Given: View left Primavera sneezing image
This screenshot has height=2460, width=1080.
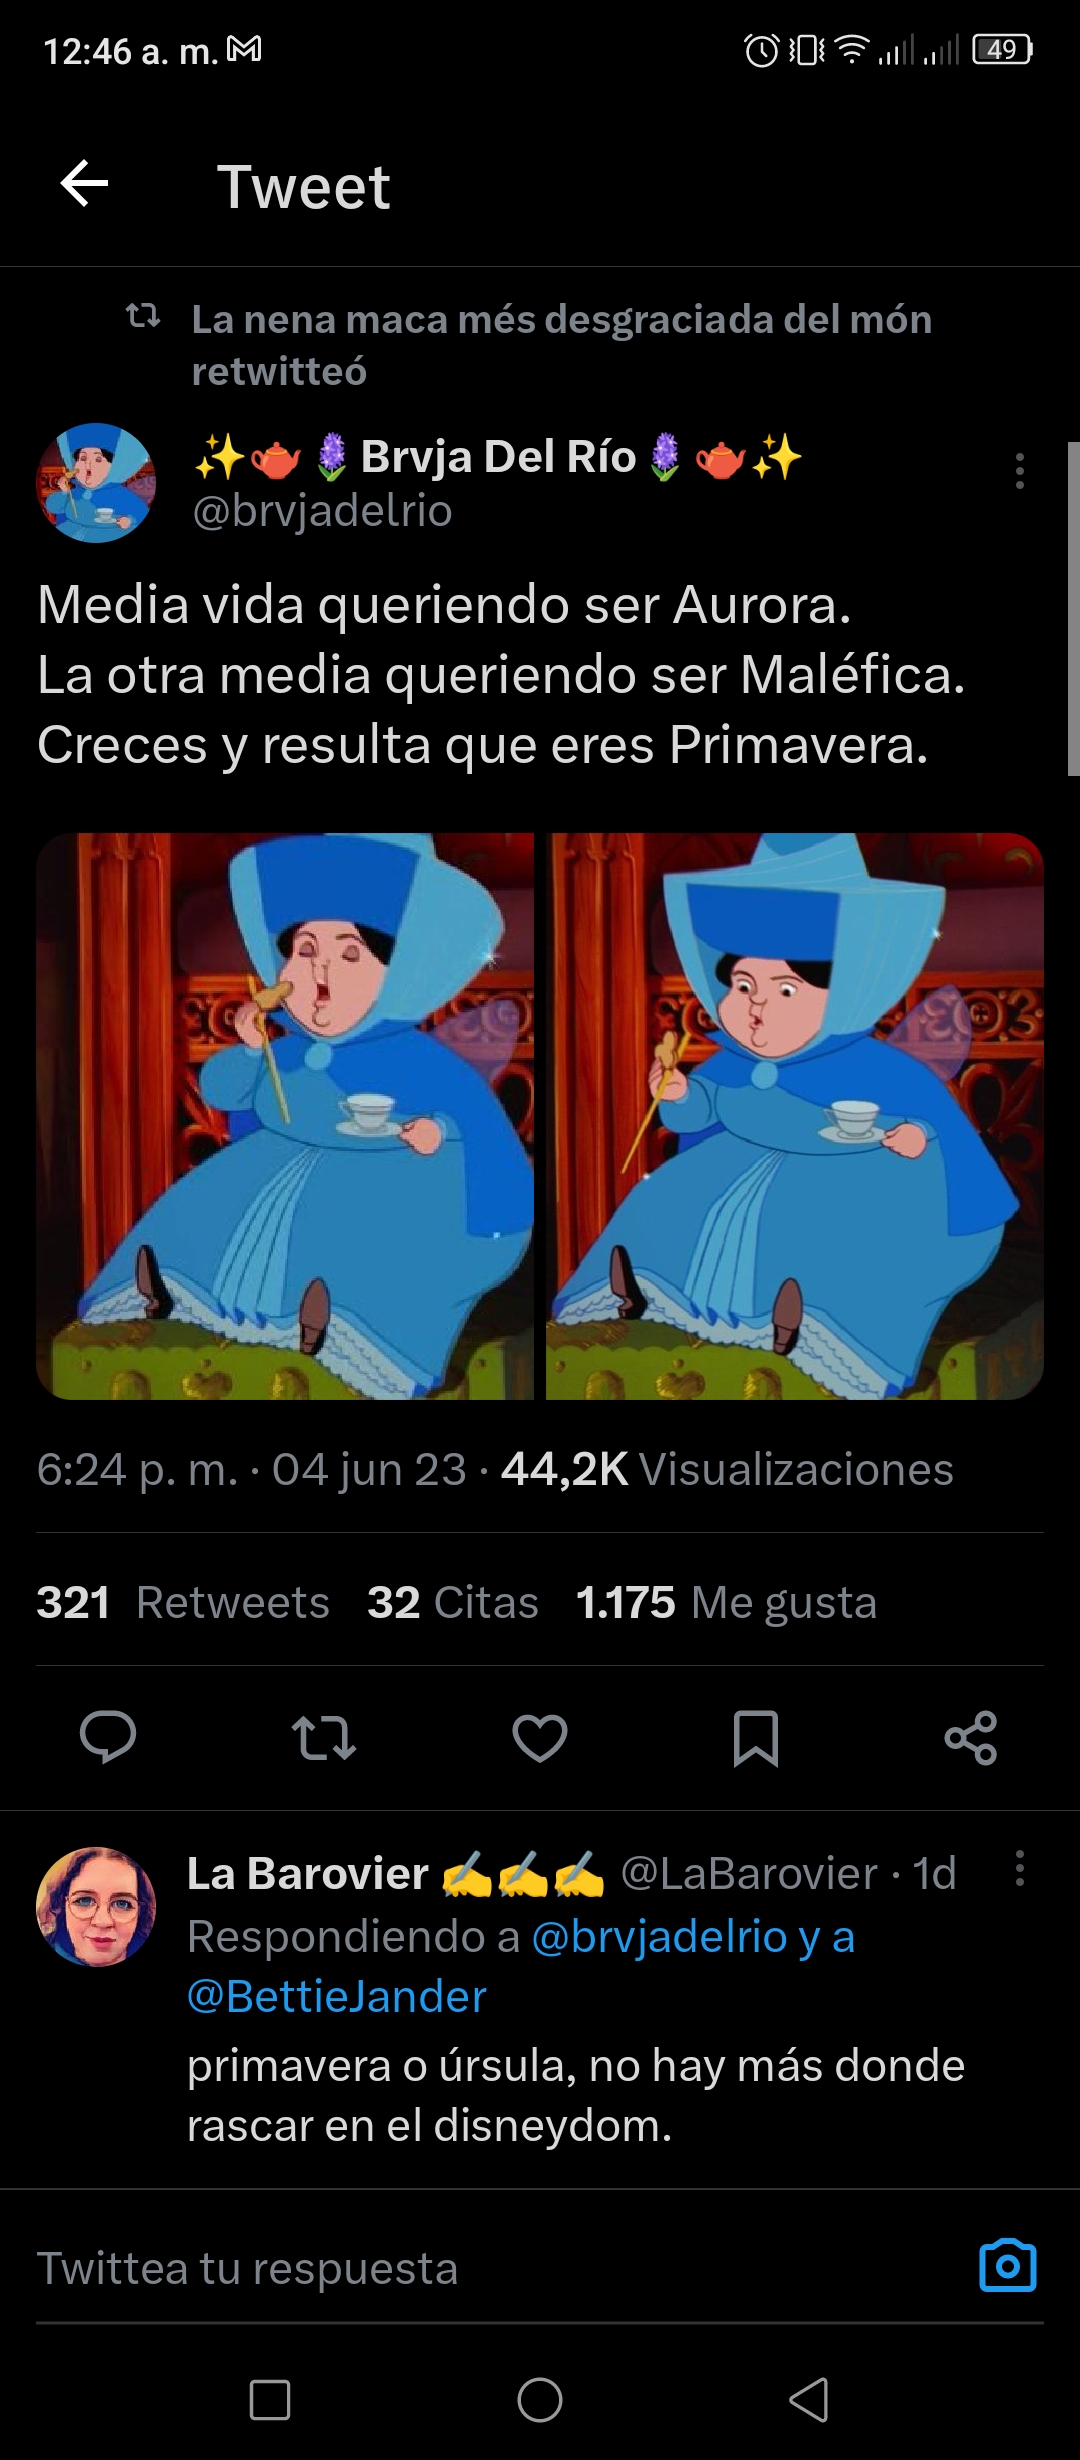Looking at the screenshot, I should click(x=285, y=1116).
